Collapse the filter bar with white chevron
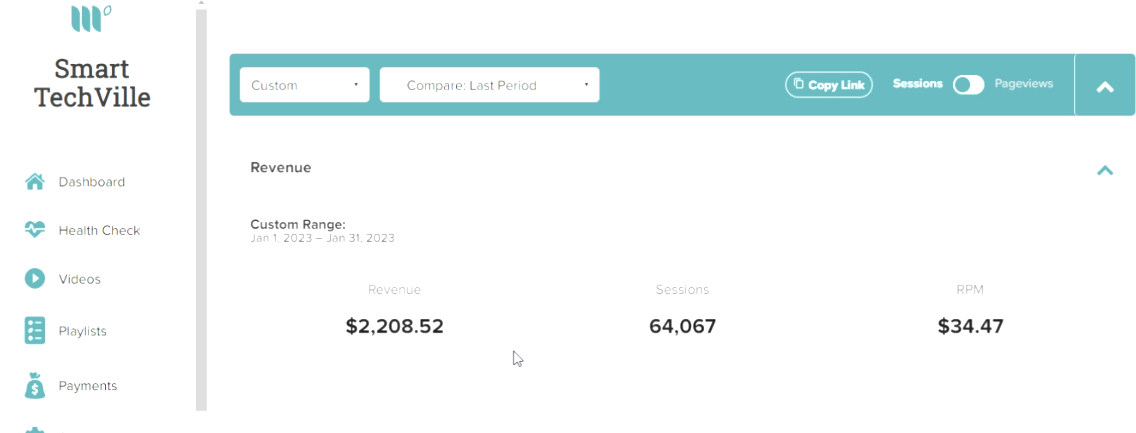1136x433 pixels. coord(1104,87)
